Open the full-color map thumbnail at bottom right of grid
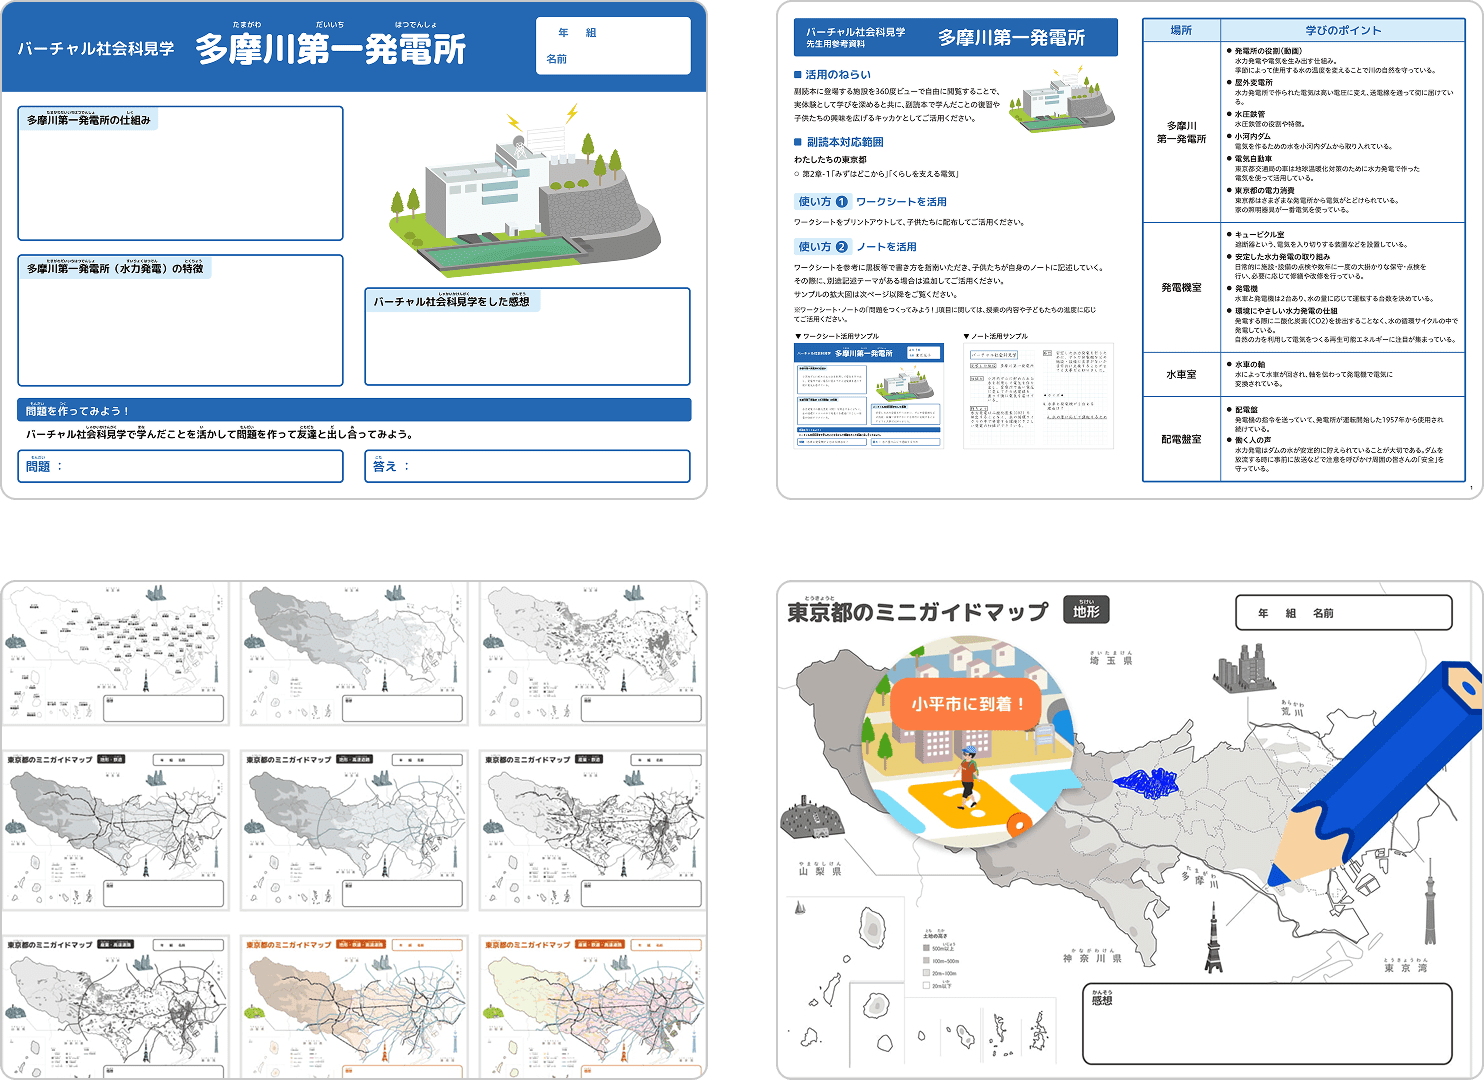Image resolution: width=1484 pixels, height=1080 pixels. pyautogui.click(x=592, y=1007)
